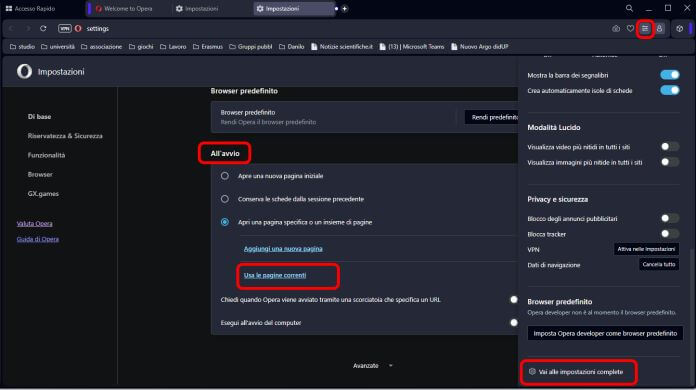Screen dimensions: 696x390
Task: Open the Lavoro bookmarks folder
Action: pyautogui.click(x=173, y=47)
